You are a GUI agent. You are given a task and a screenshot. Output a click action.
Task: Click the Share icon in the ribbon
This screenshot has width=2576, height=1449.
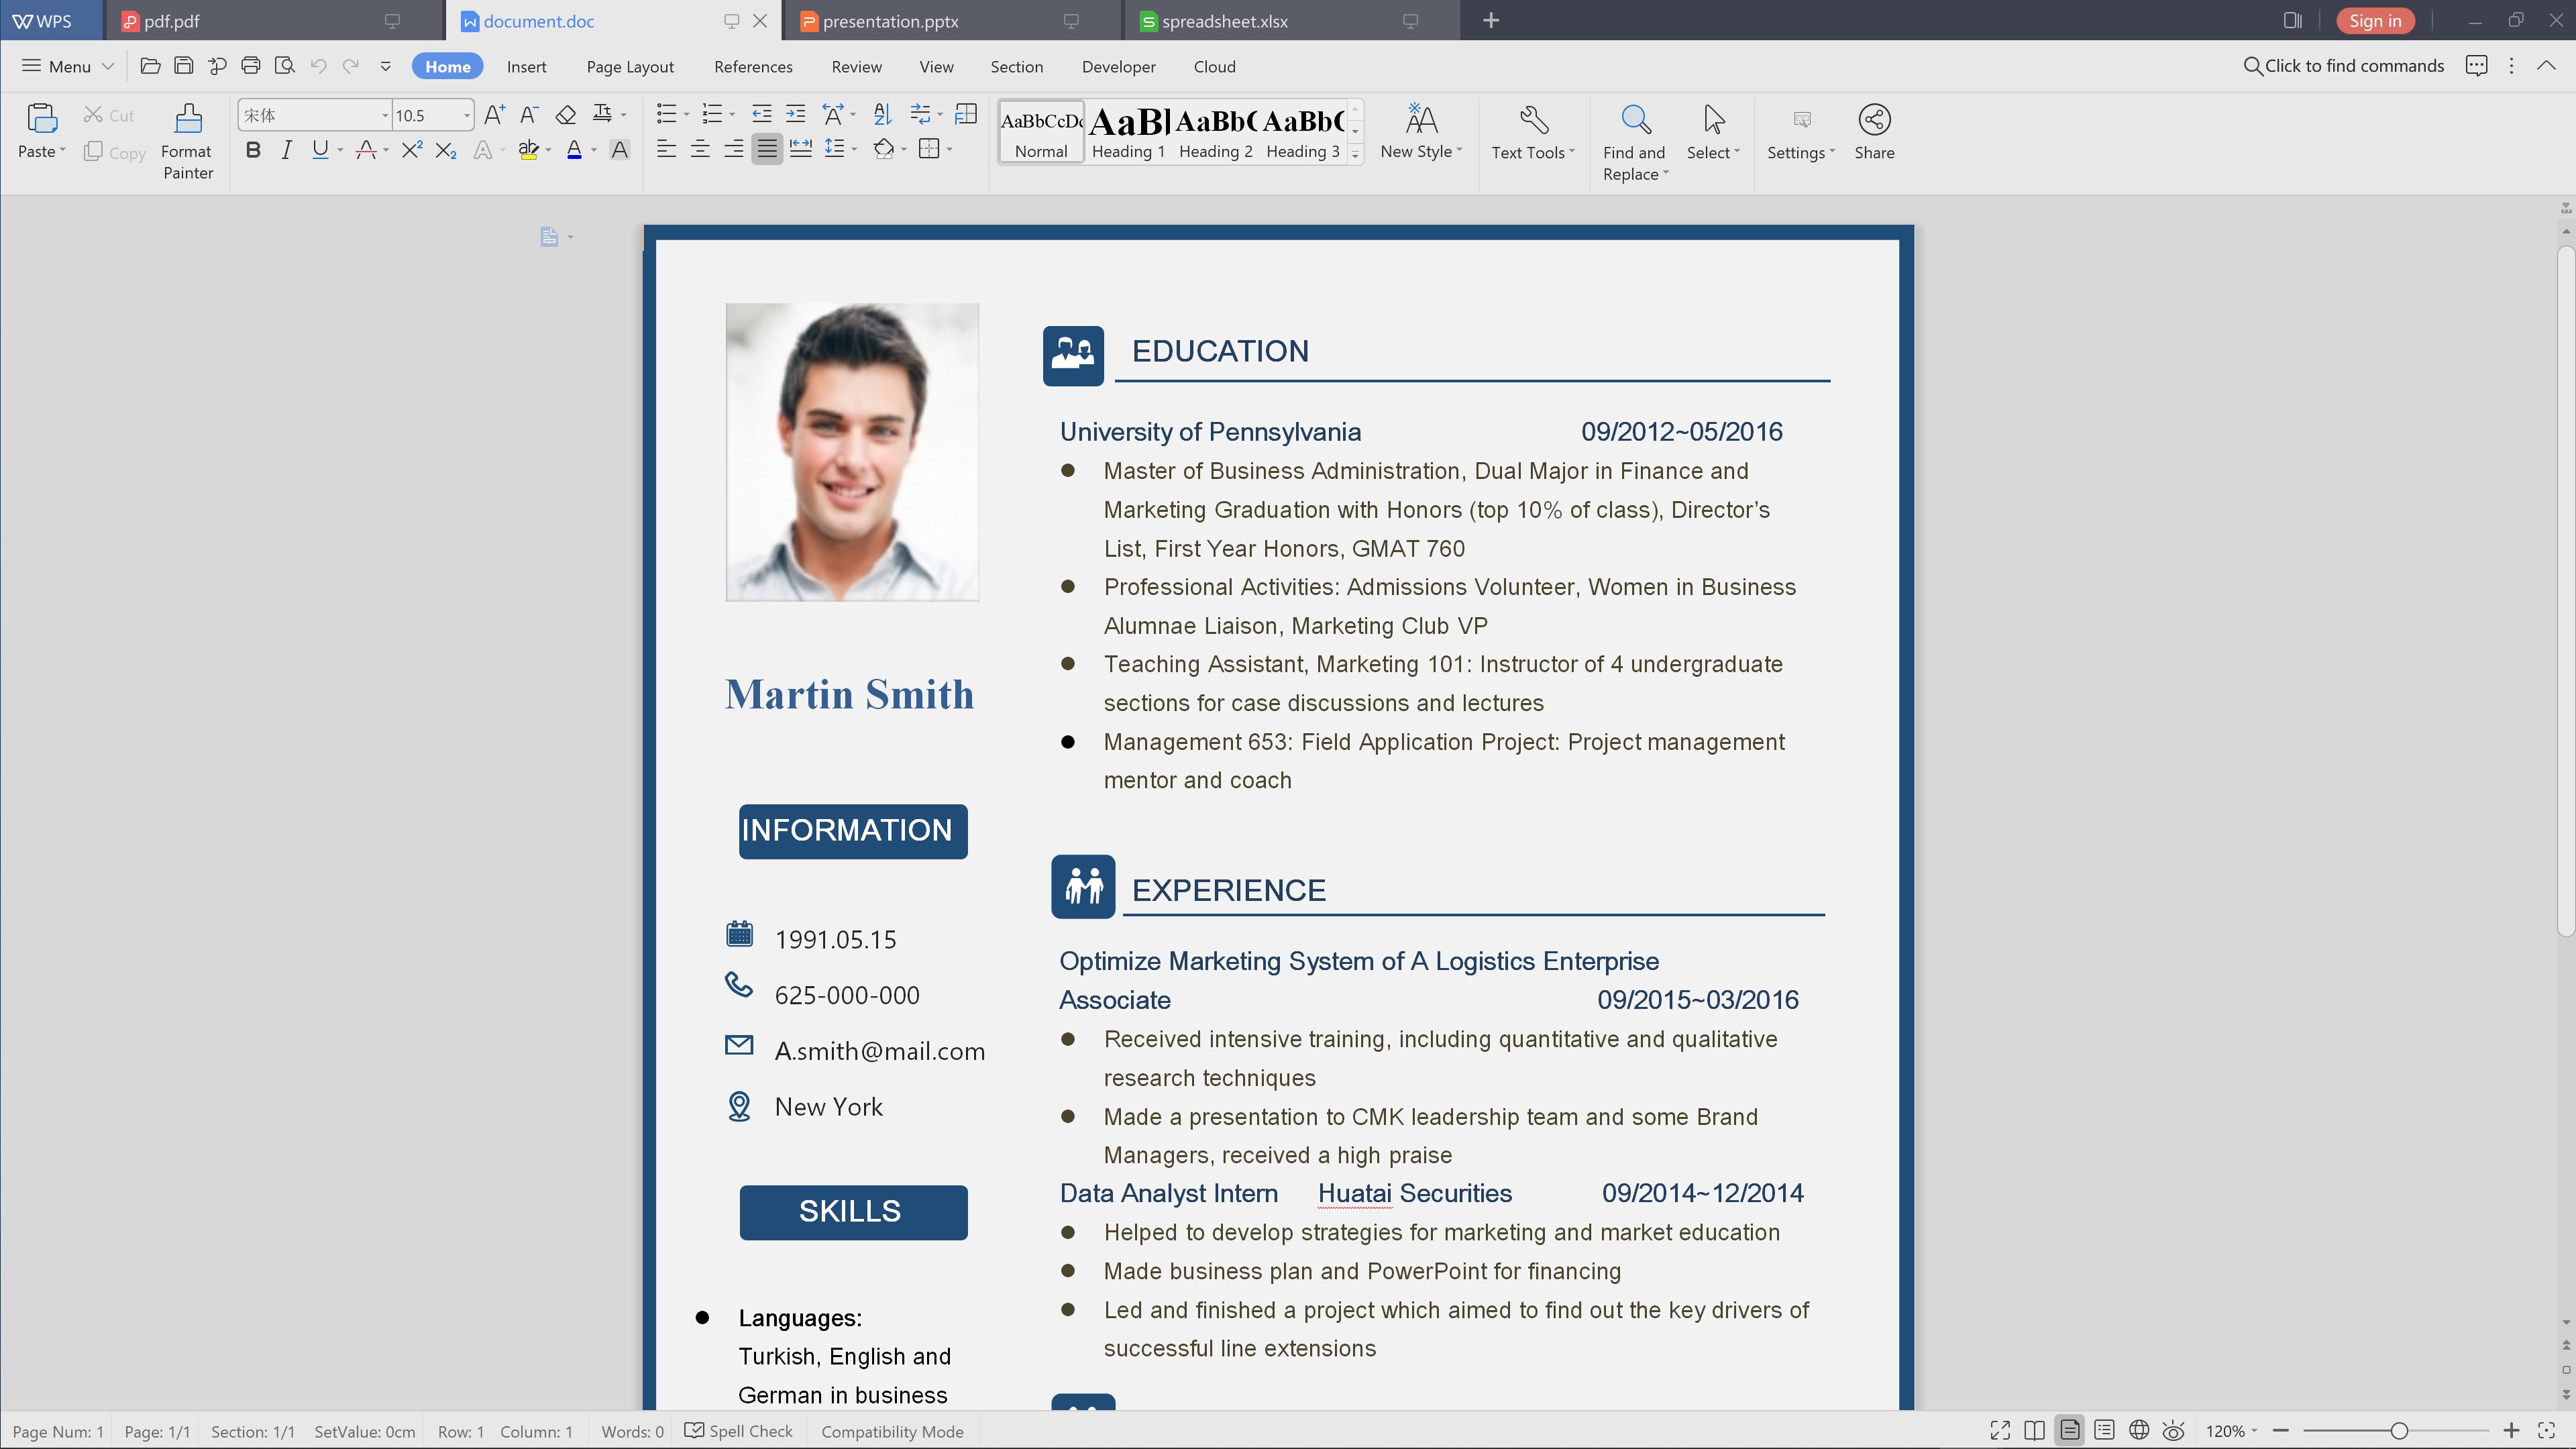(x=1874, y=120)
